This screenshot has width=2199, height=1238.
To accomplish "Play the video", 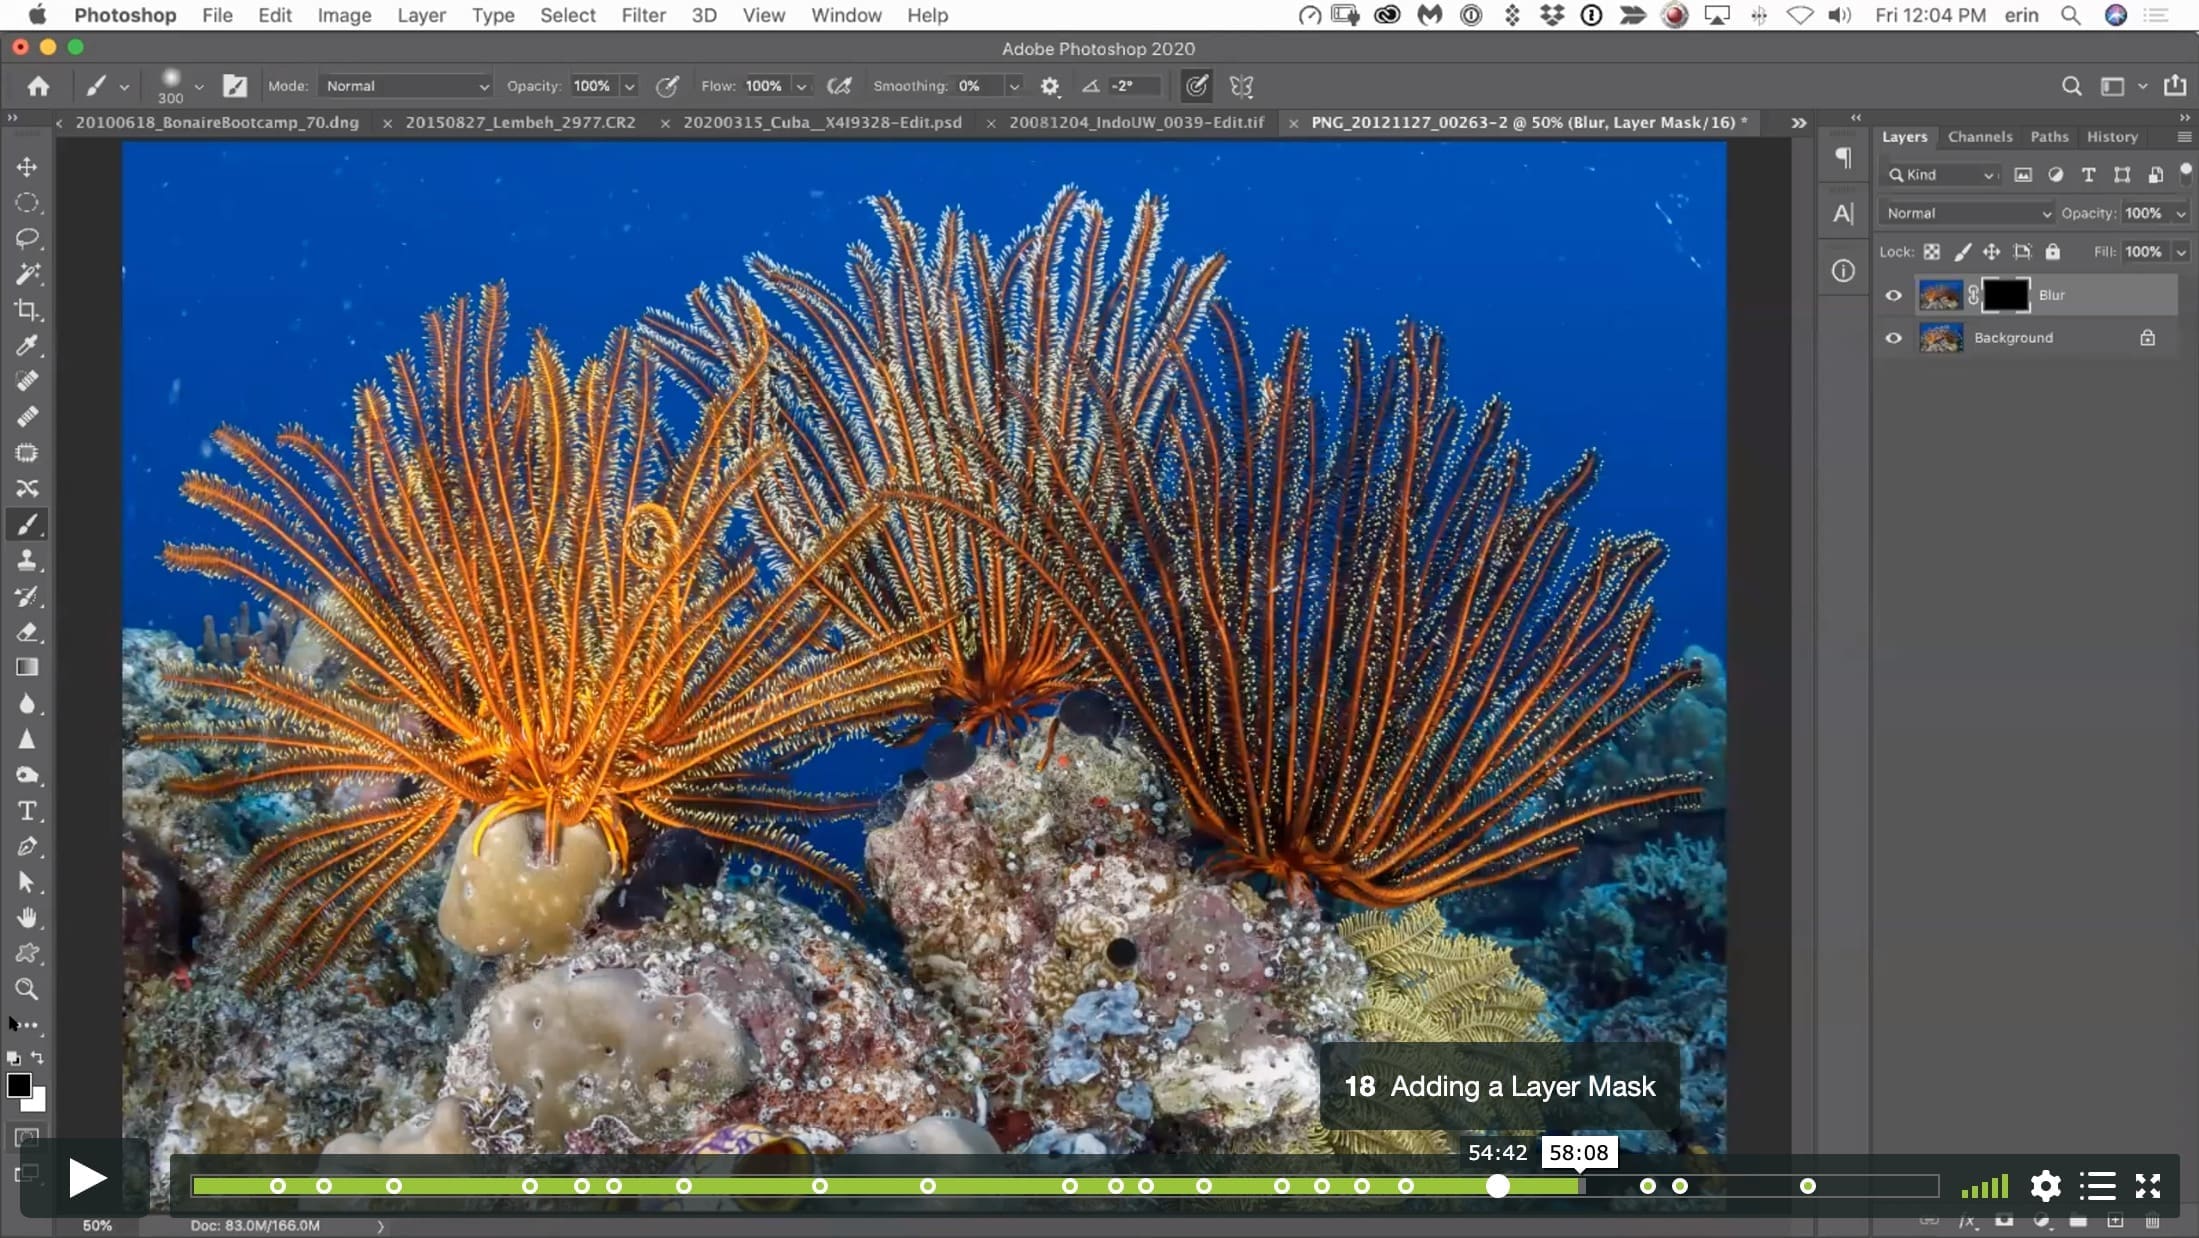I will [x=87, y=1178].
